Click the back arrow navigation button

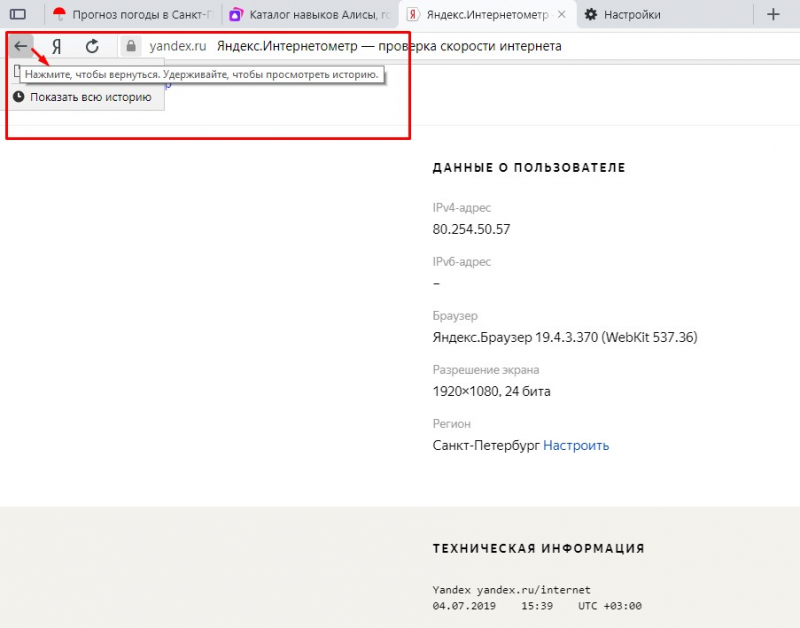point(21,46)
